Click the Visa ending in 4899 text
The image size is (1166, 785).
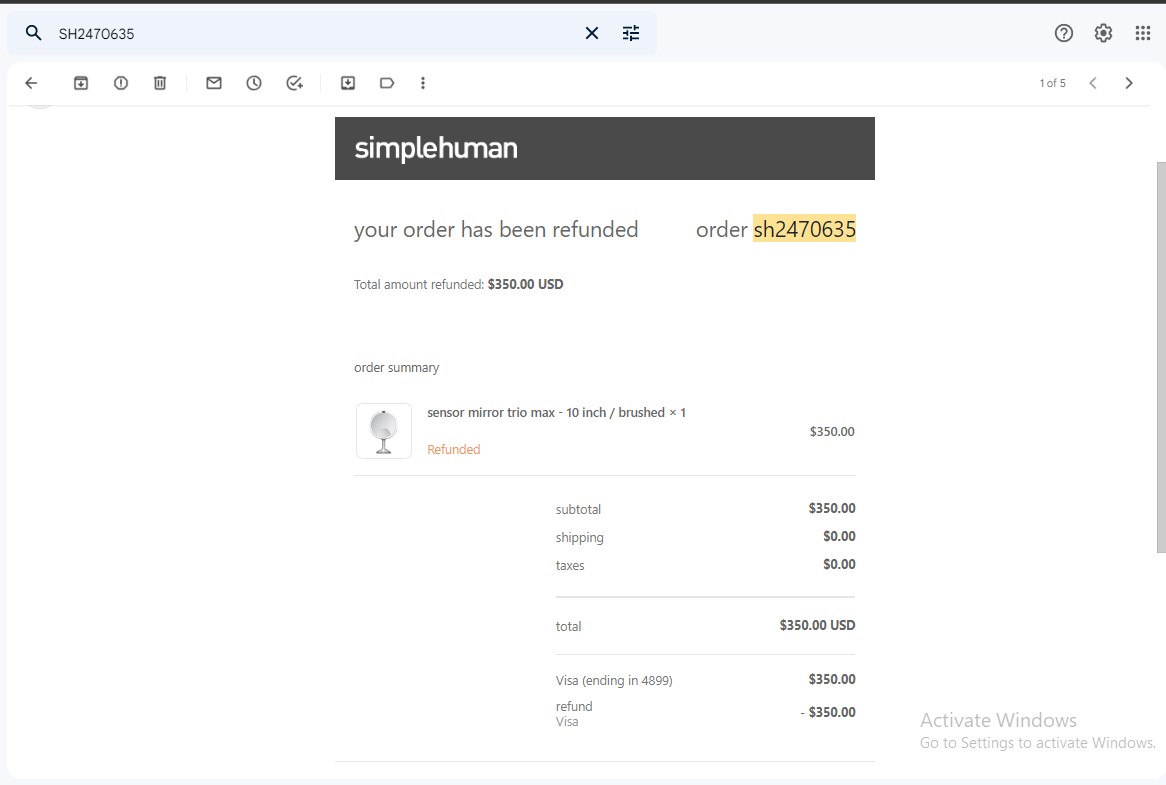[614, 680]
